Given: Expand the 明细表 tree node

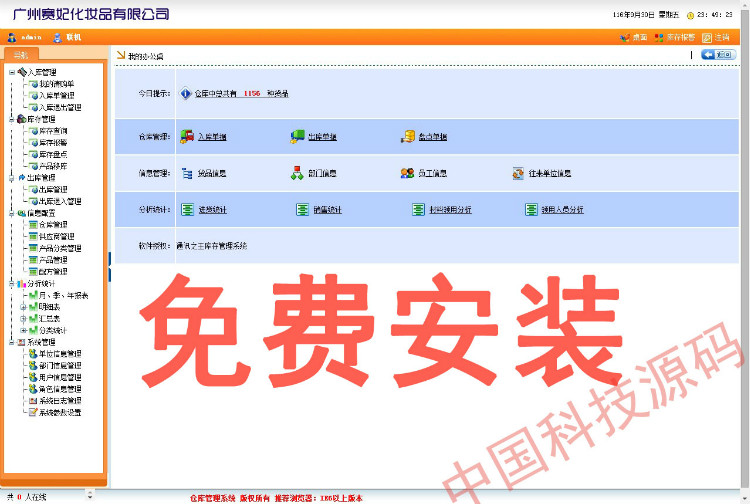Looking at the screenshot, I should (x=23, y=307).
